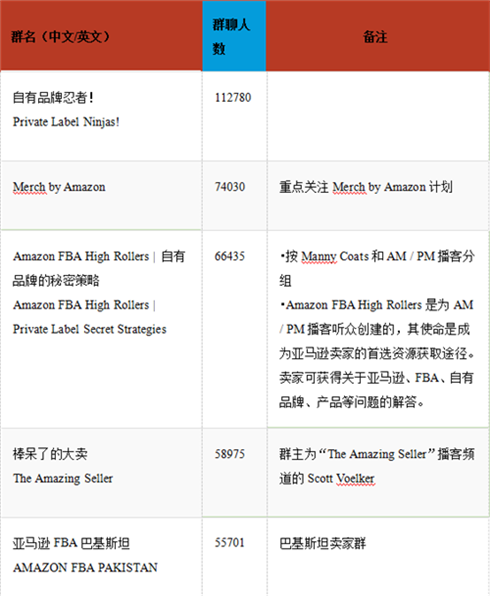Click the group name '亚马逊 FBA 巴基斯坦'

point(71,543)
